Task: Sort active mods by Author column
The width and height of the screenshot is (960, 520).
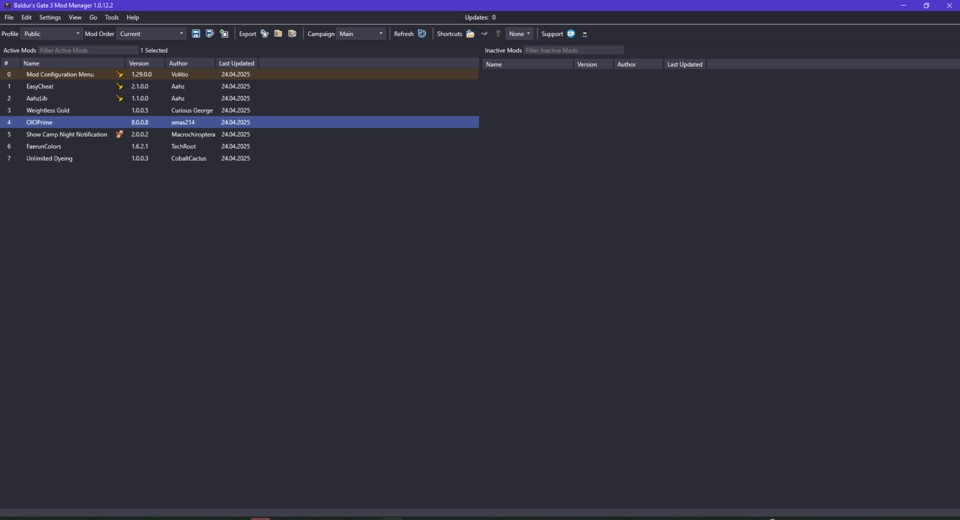Action: click(x=190, y=63)
